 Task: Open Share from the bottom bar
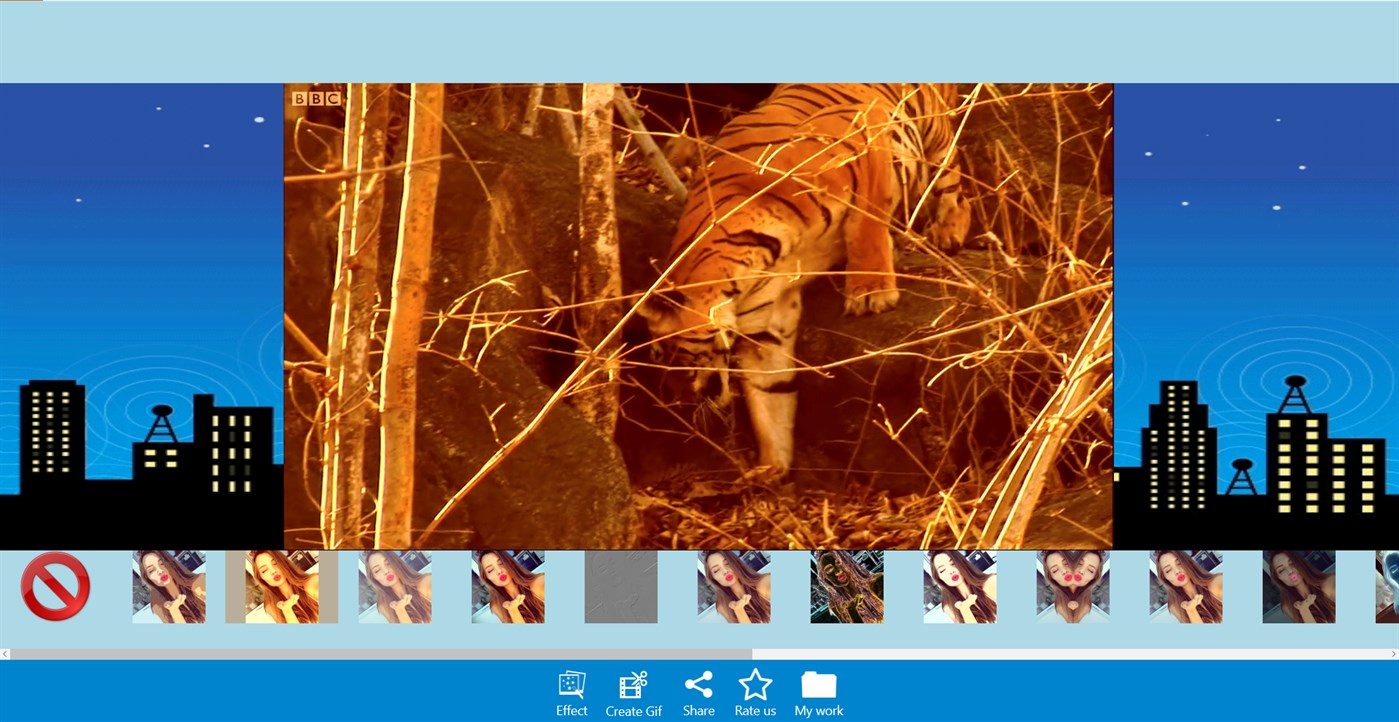click(698, 711)
